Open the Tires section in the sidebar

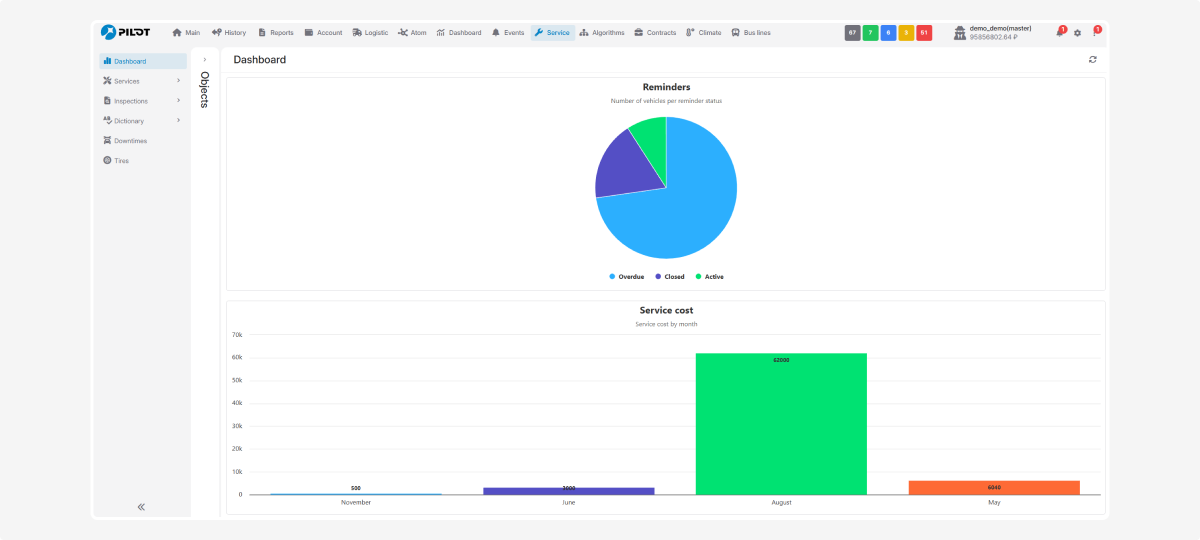coord(121,161)
